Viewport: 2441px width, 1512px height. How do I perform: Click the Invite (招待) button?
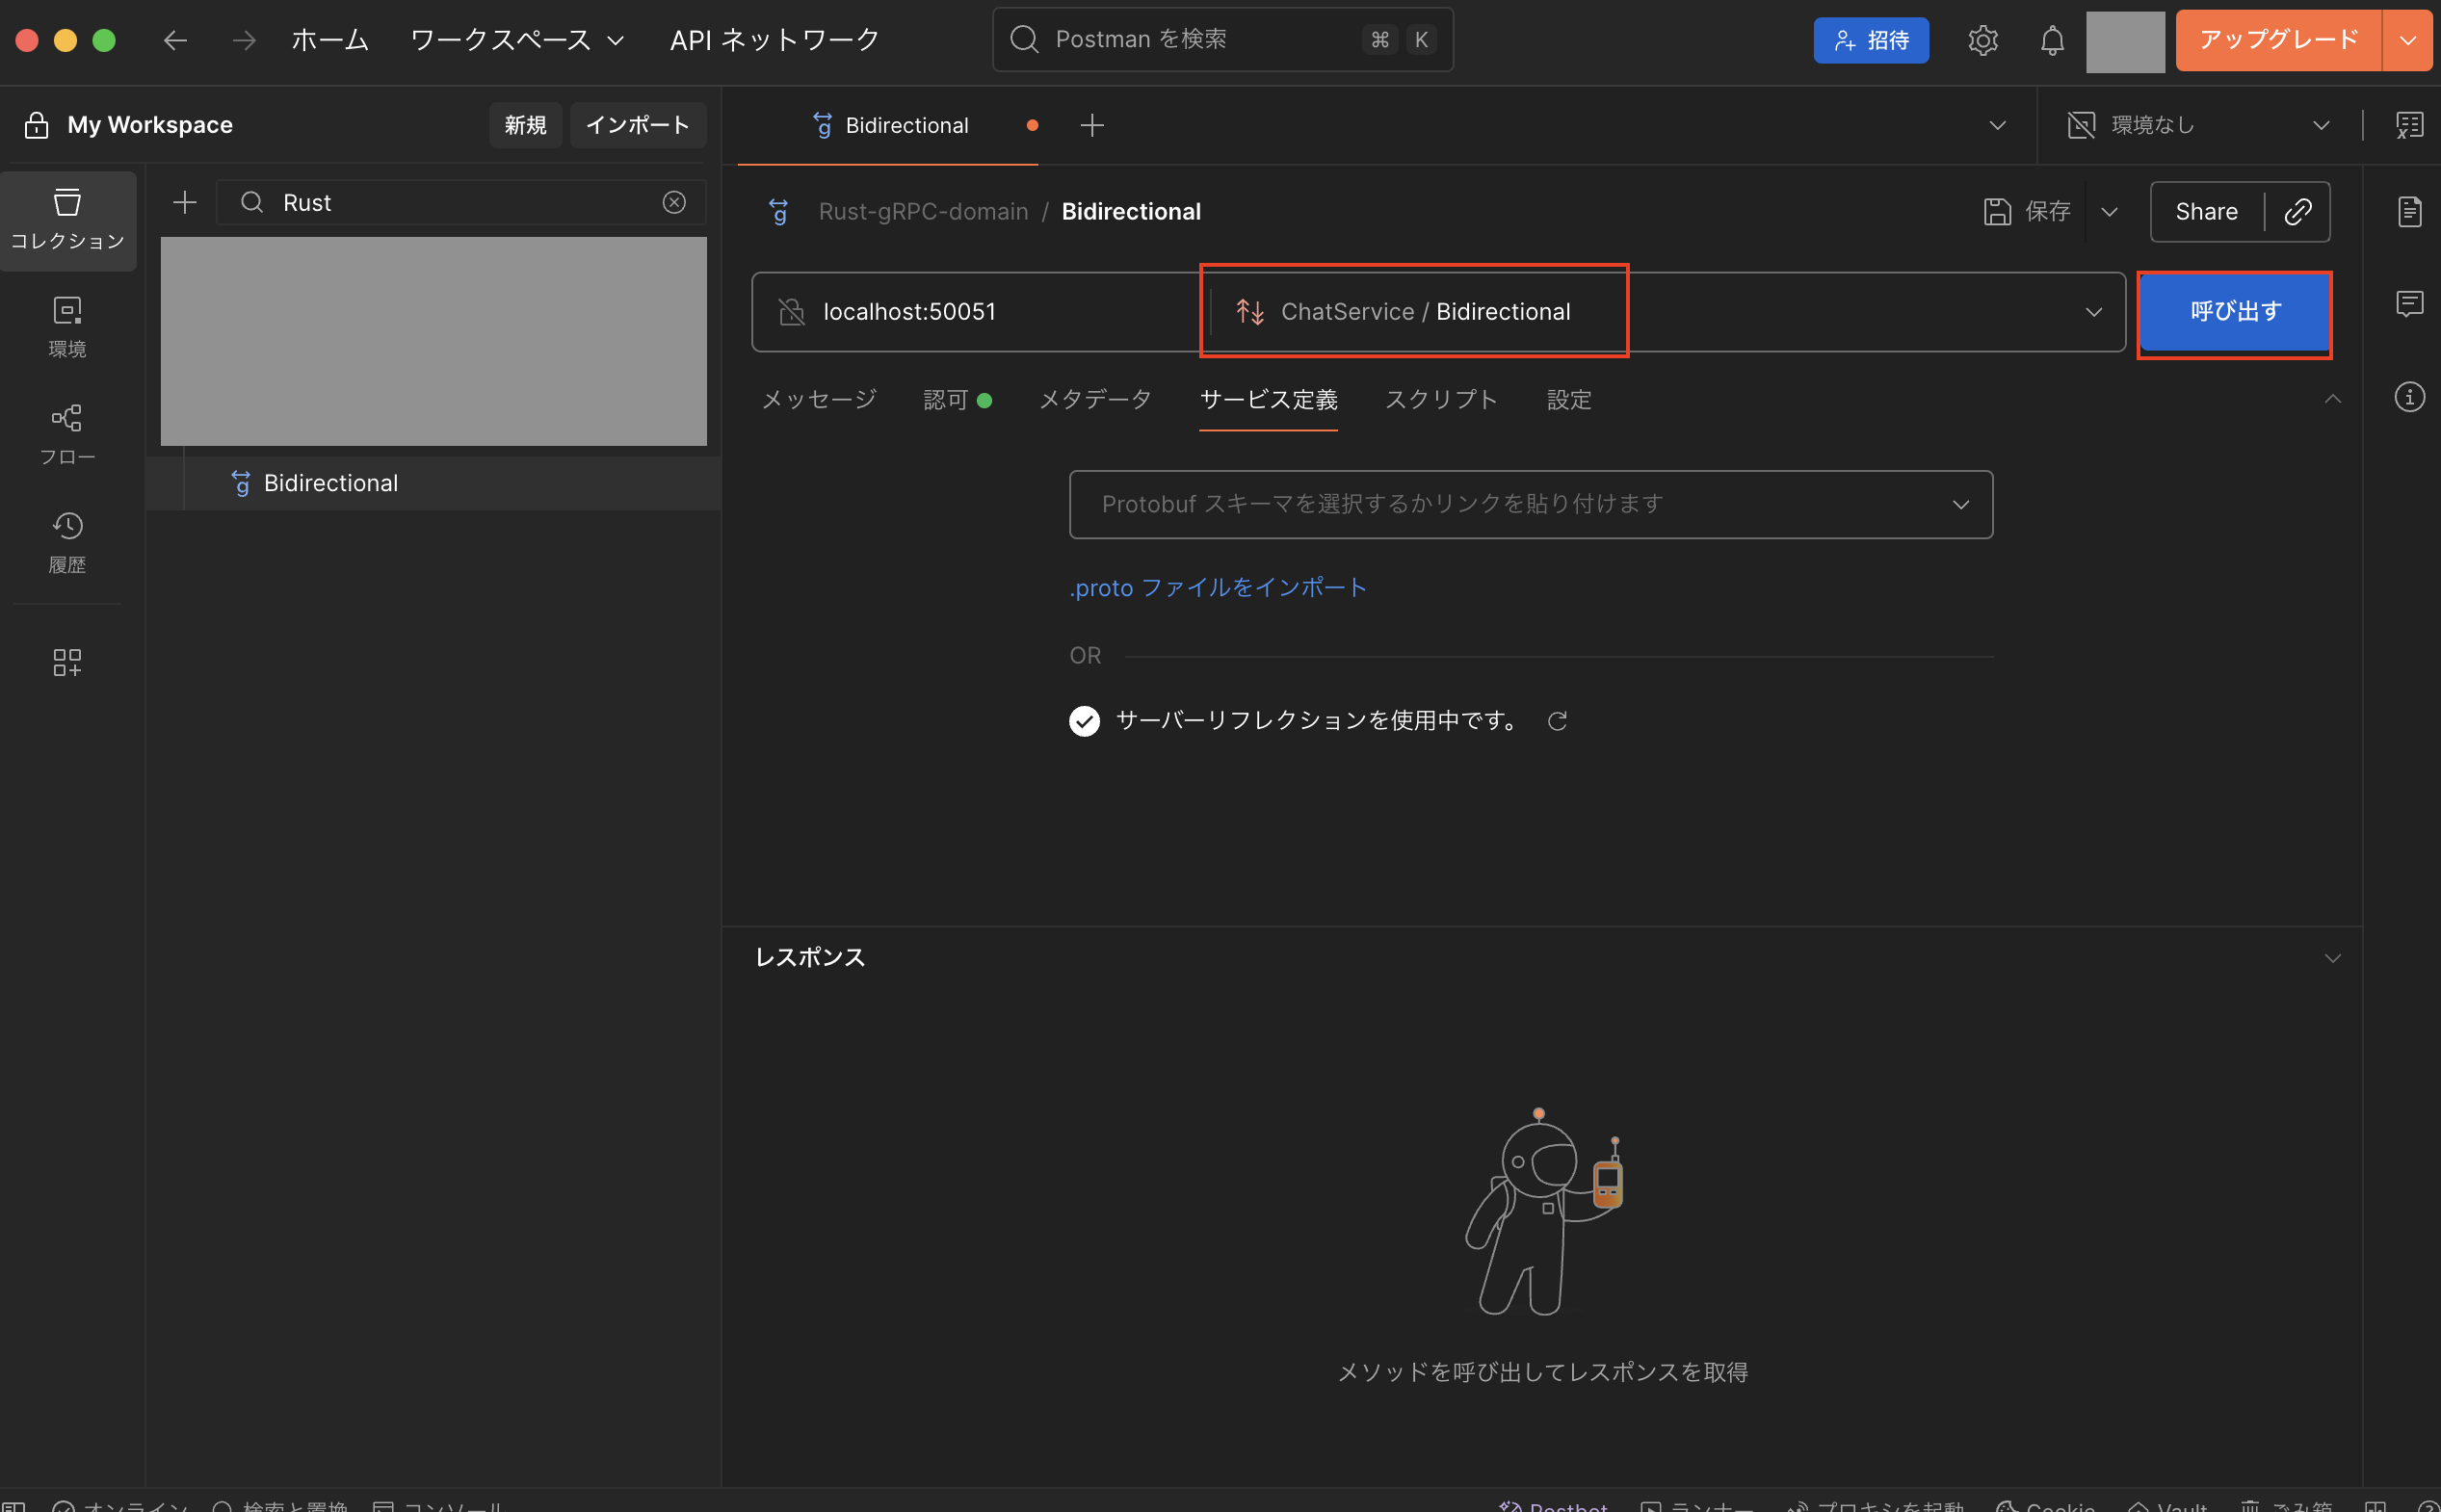[1871, 40]
